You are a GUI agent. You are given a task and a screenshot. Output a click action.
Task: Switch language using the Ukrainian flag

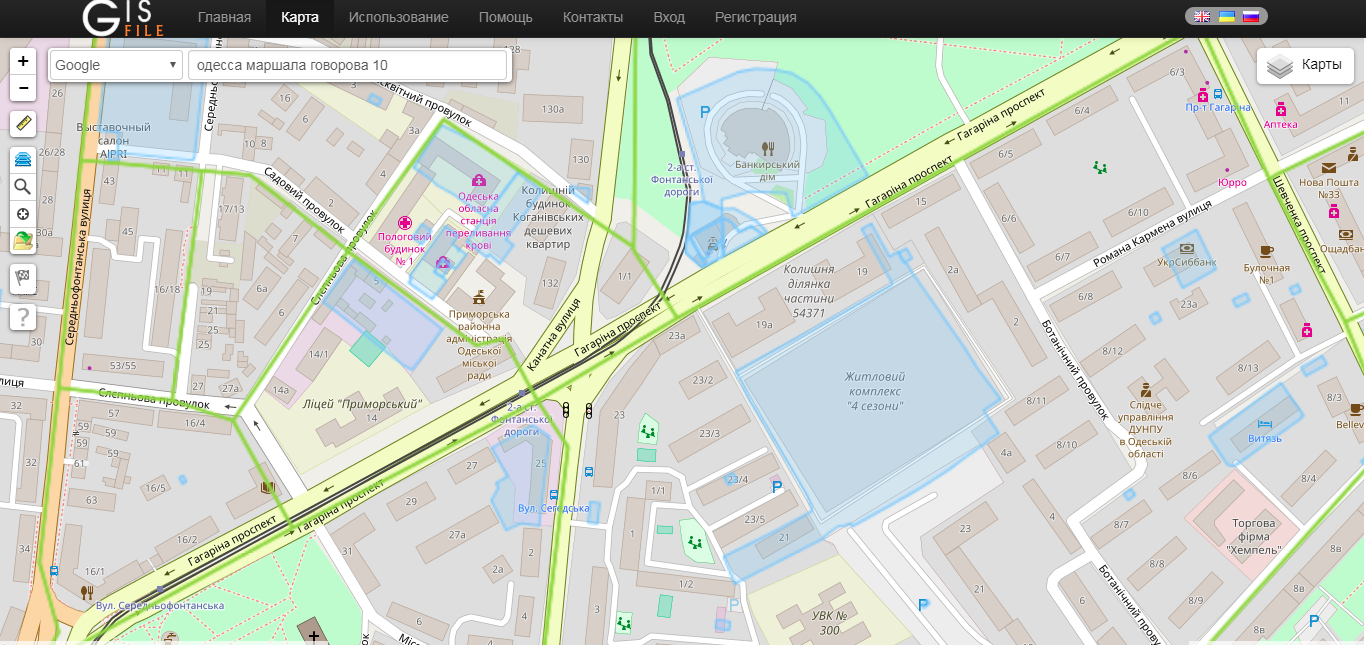coord(1226,16)
